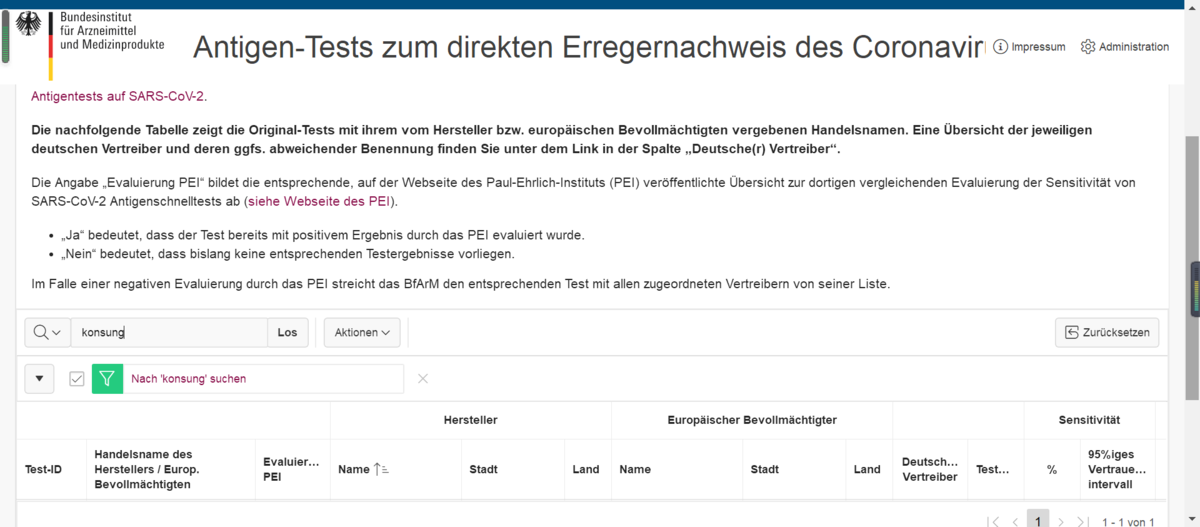Open search column selector magnifier dropdown
The height and width of the screenshot is (527, 1200).
(x=47, y=332)
